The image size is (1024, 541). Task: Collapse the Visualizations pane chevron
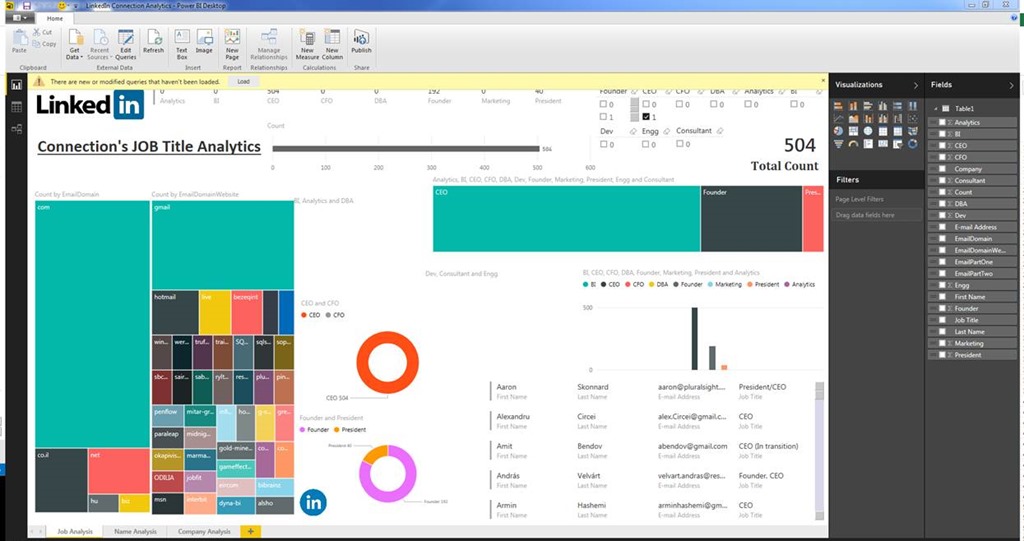(915, 86)
